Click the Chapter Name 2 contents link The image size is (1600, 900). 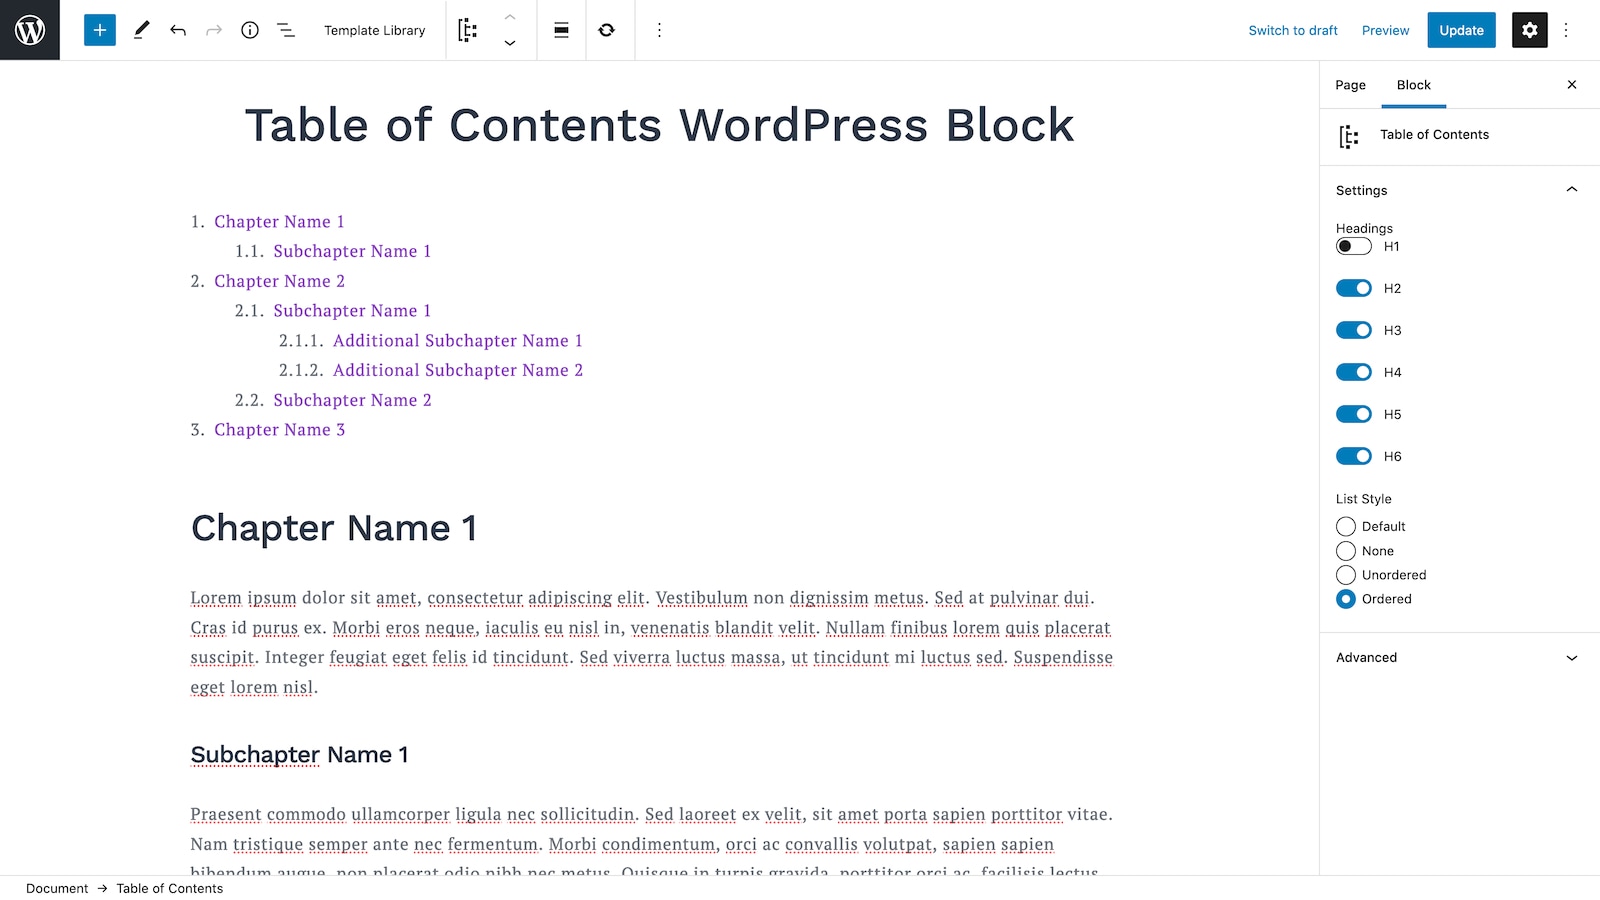click(279, 281)
